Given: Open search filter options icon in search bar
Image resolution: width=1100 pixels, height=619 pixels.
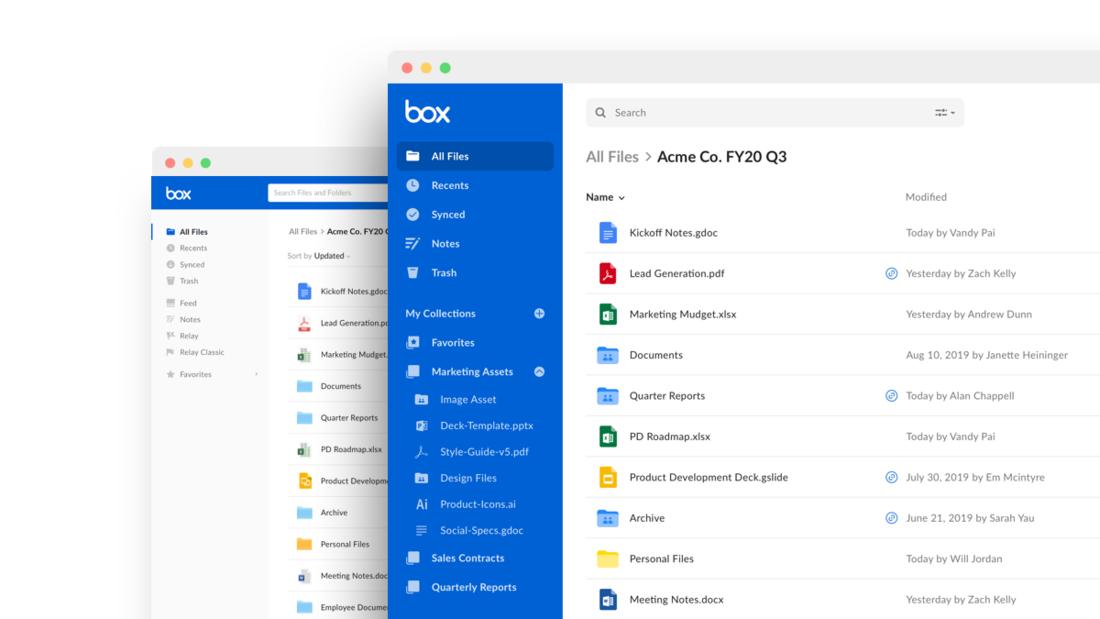Looking at the screenshot, I should tap(944, 112).
